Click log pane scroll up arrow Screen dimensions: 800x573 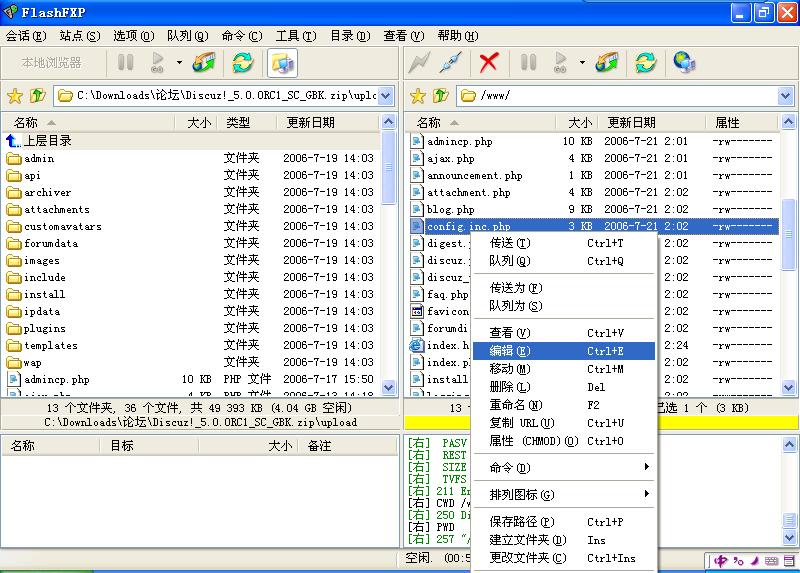(789, 444)
